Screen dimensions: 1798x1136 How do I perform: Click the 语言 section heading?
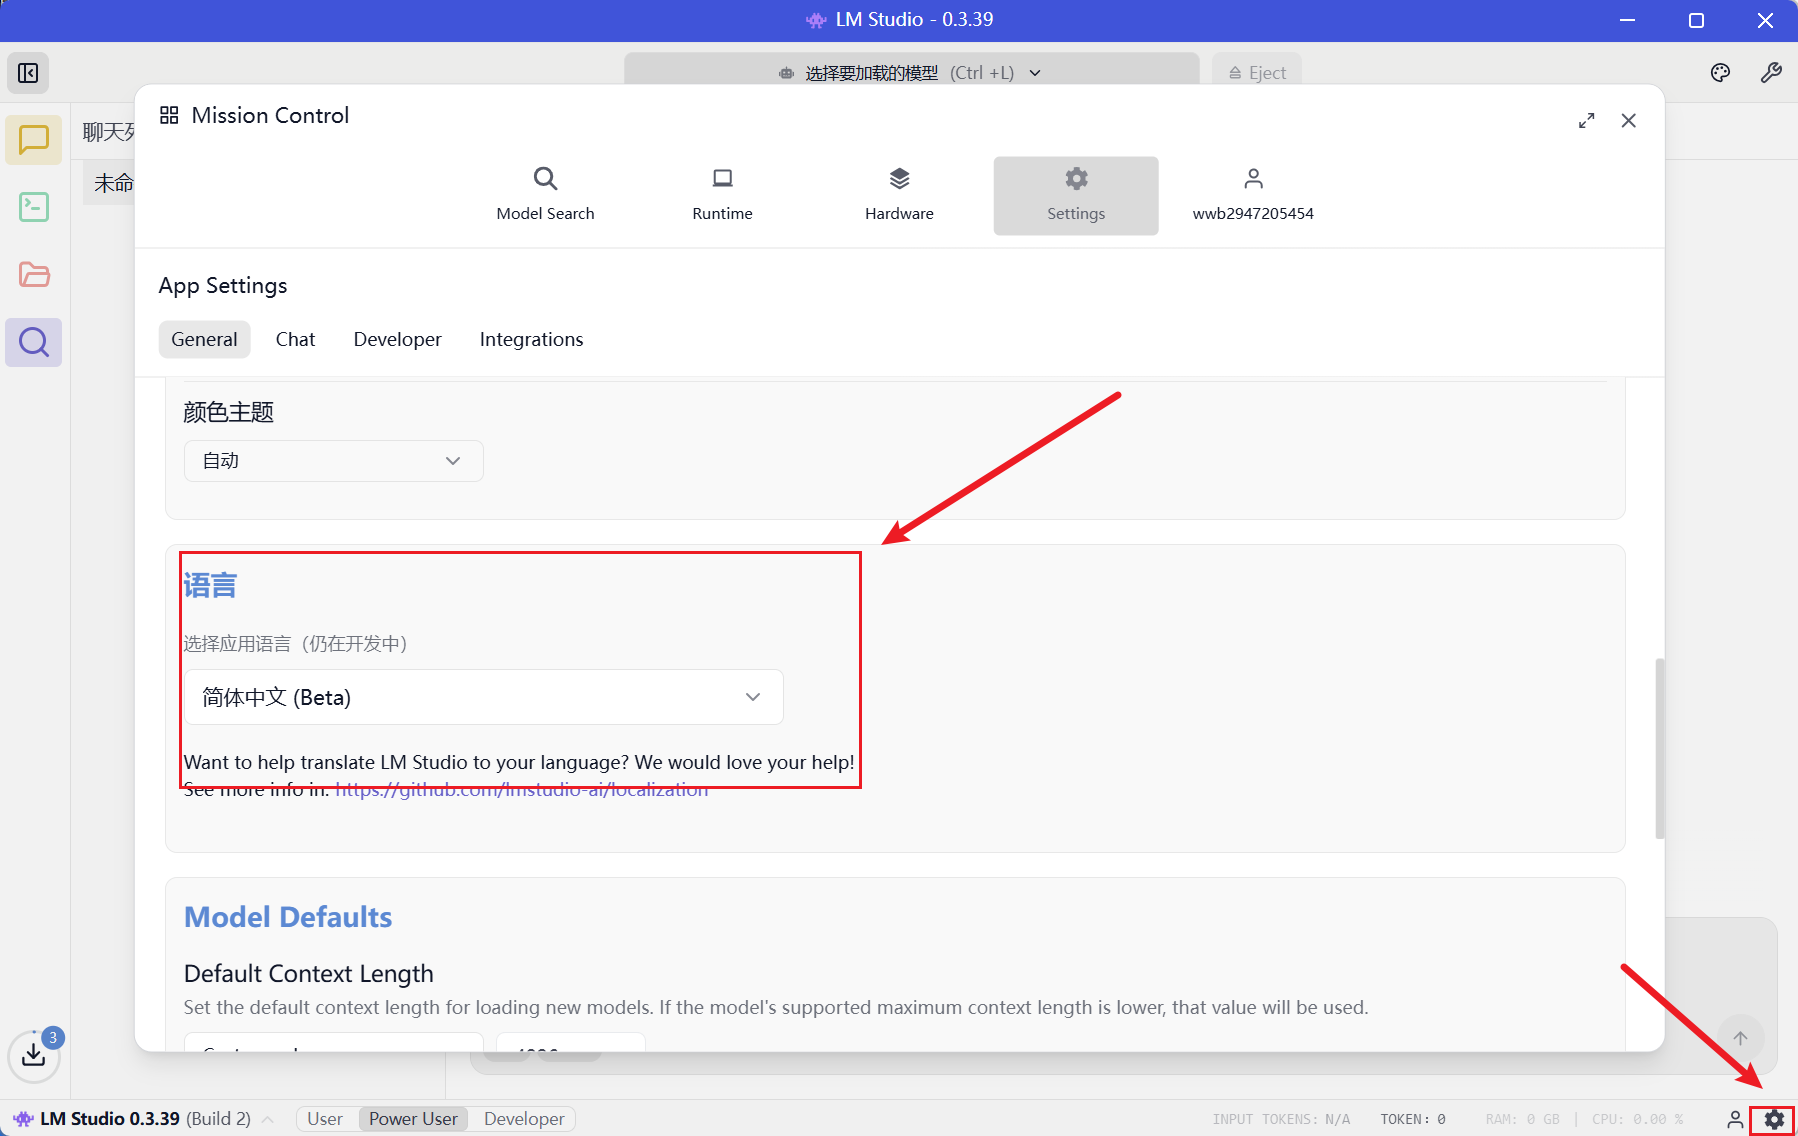coord(210,586)
